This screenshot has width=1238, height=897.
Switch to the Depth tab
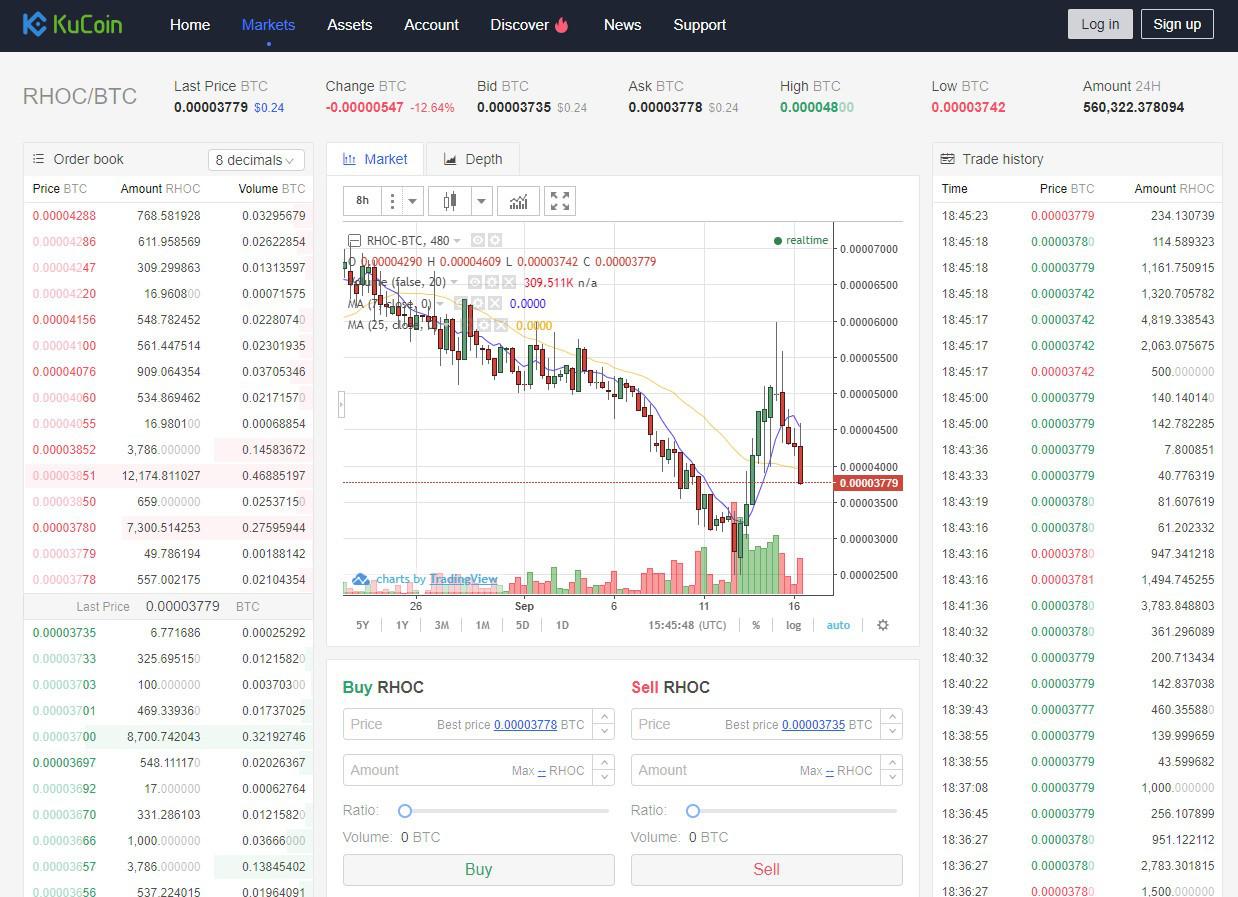tap(472, 159)
